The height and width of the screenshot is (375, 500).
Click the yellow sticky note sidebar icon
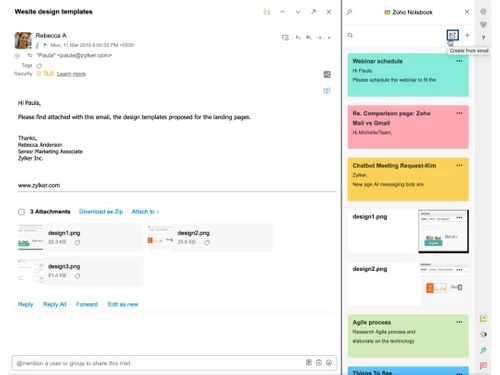pyautogui.click(x=483, y=318)
